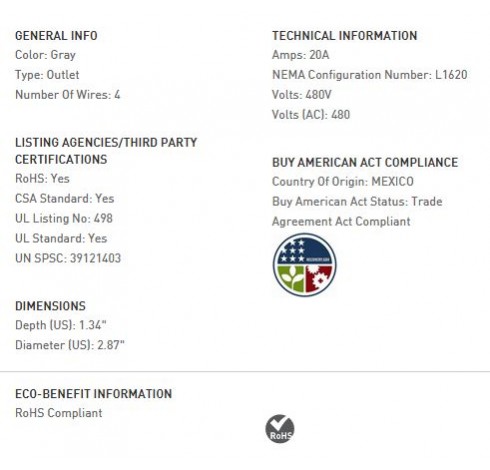
Task: Click the Technical Information heading
Action: point(345,36)
